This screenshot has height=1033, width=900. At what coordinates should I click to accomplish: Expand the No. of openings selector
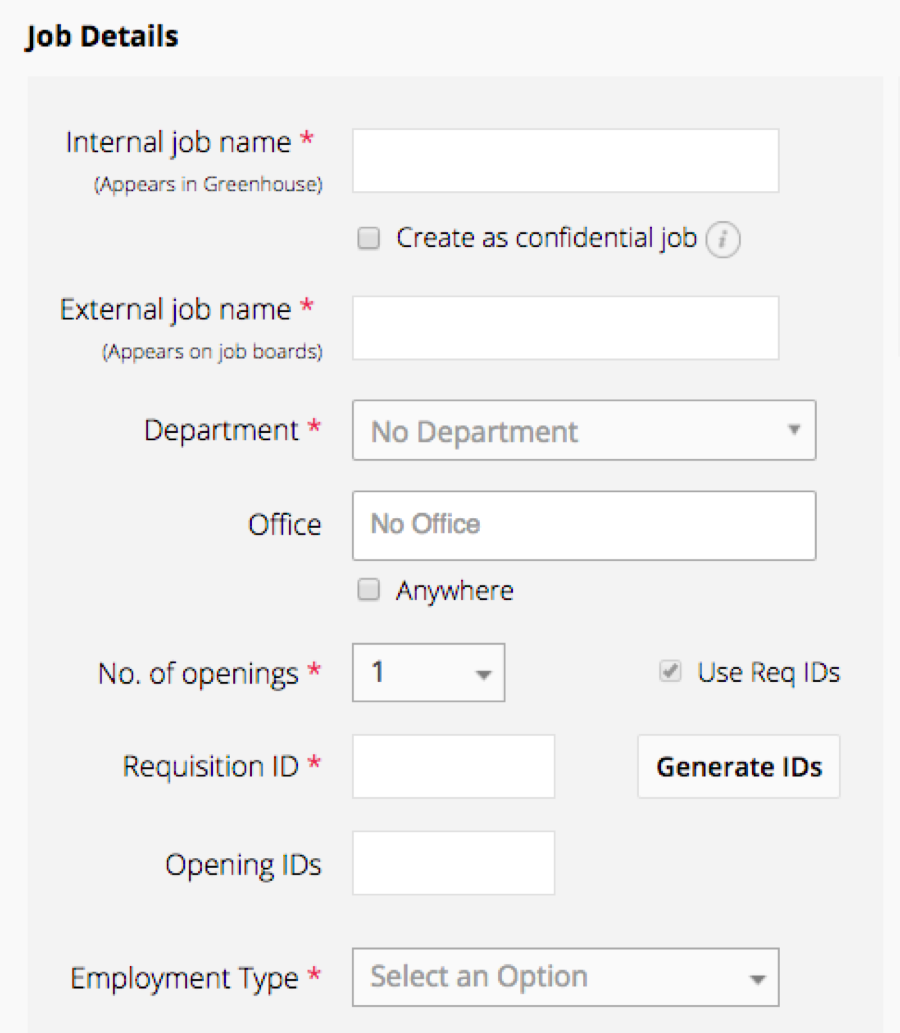428,672
